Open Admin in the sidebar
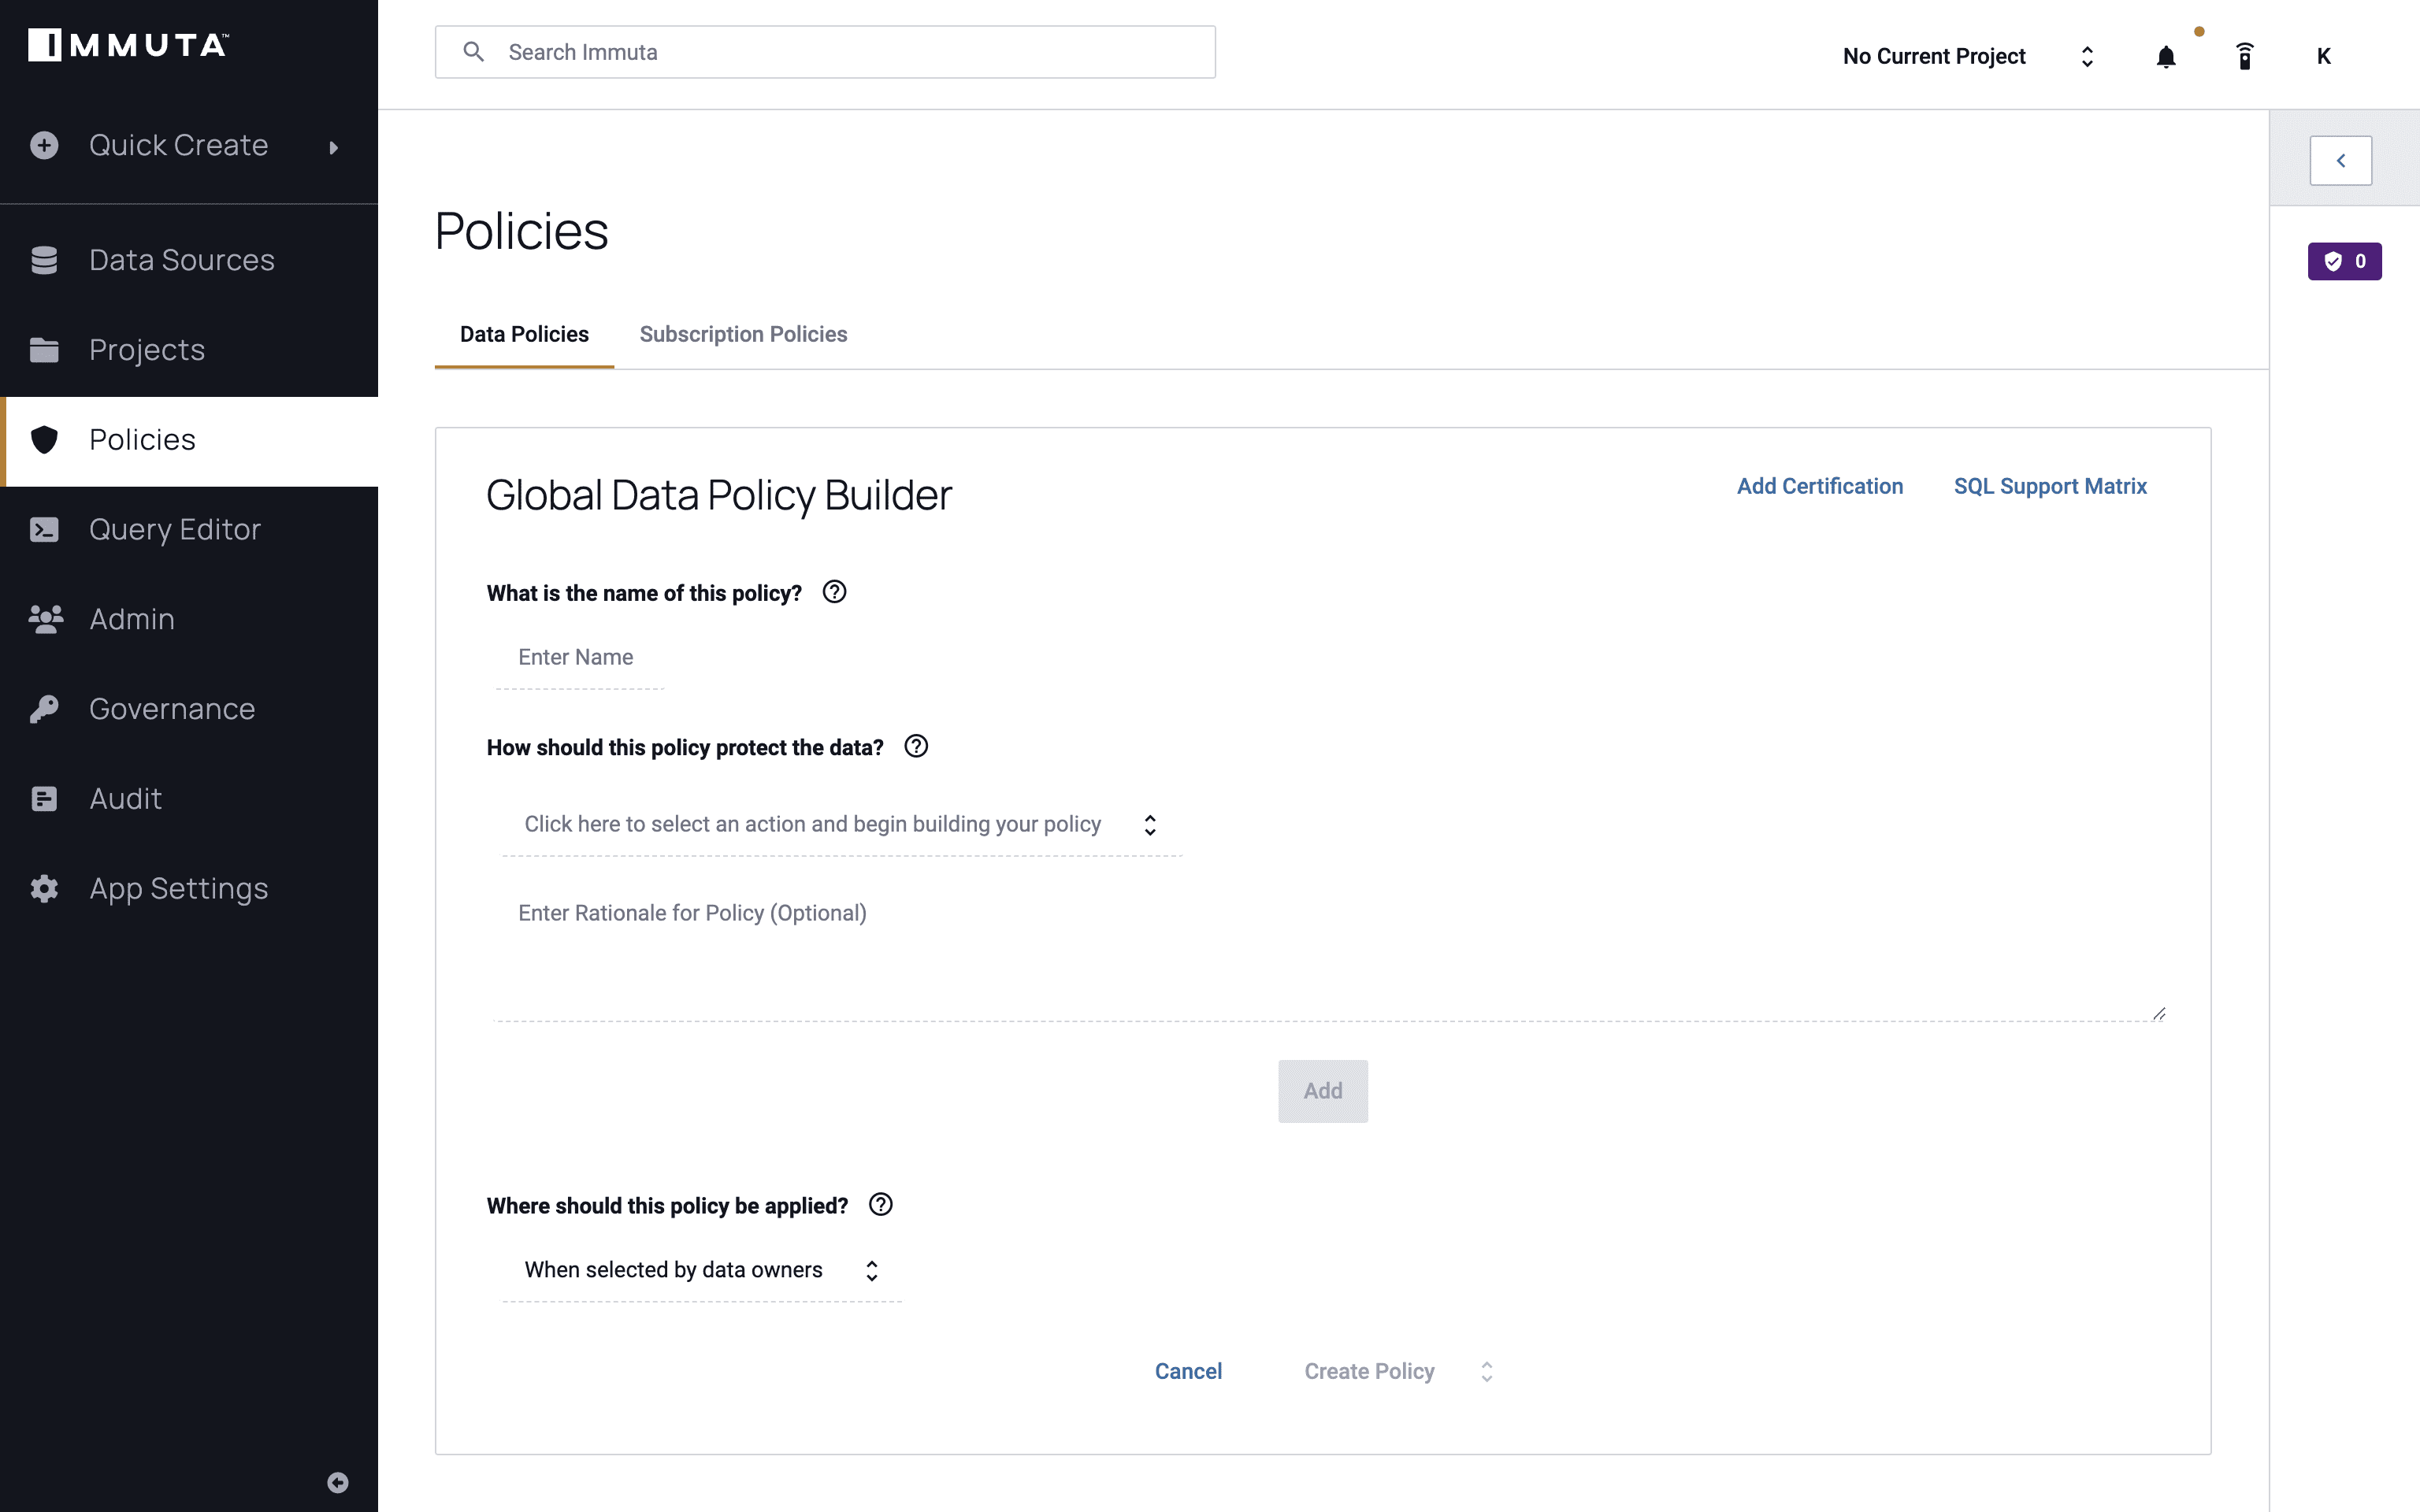This screenshot has height=1512, width=2420. [189, 619]
